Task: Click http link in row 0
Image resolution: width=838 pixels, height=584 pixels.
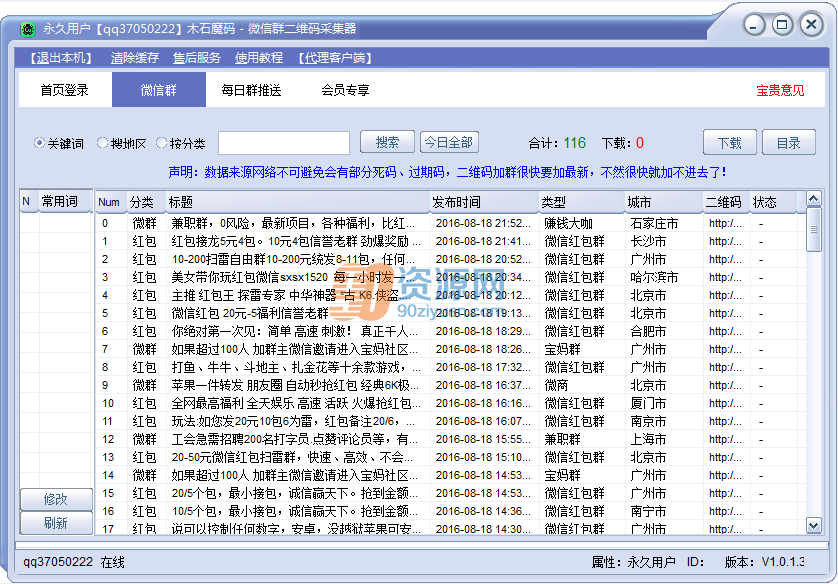Action: [x=725, y=223]
